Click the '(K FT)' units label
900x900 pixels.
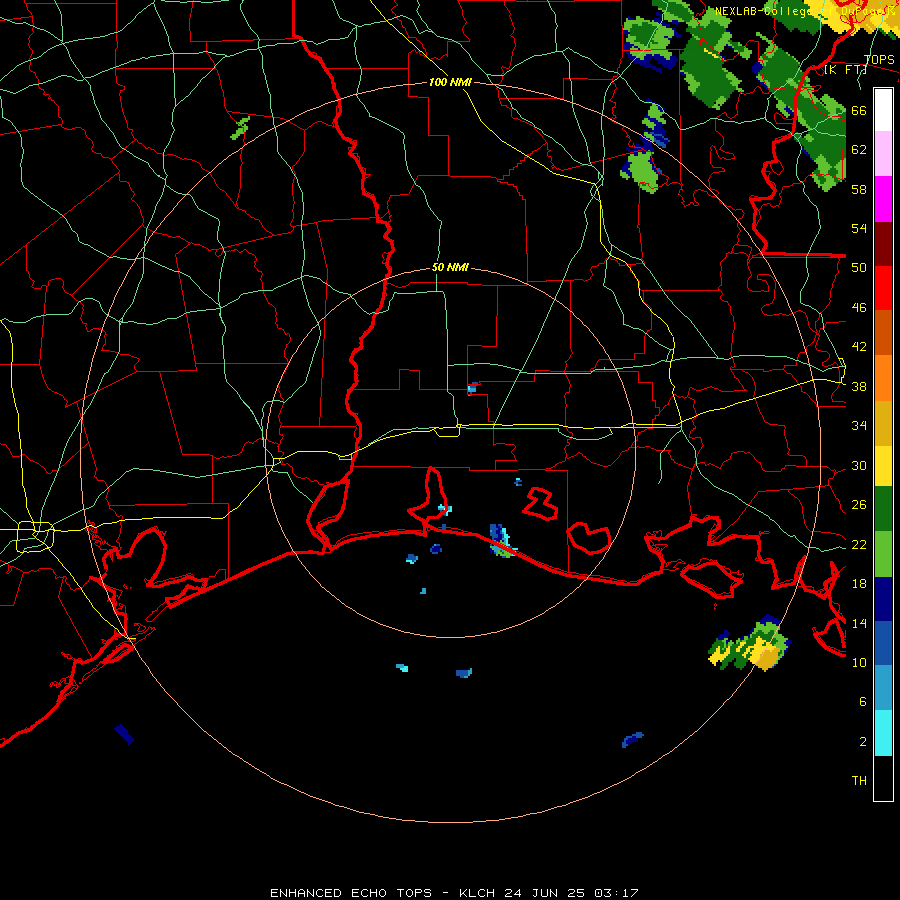[x=845, y=70]
